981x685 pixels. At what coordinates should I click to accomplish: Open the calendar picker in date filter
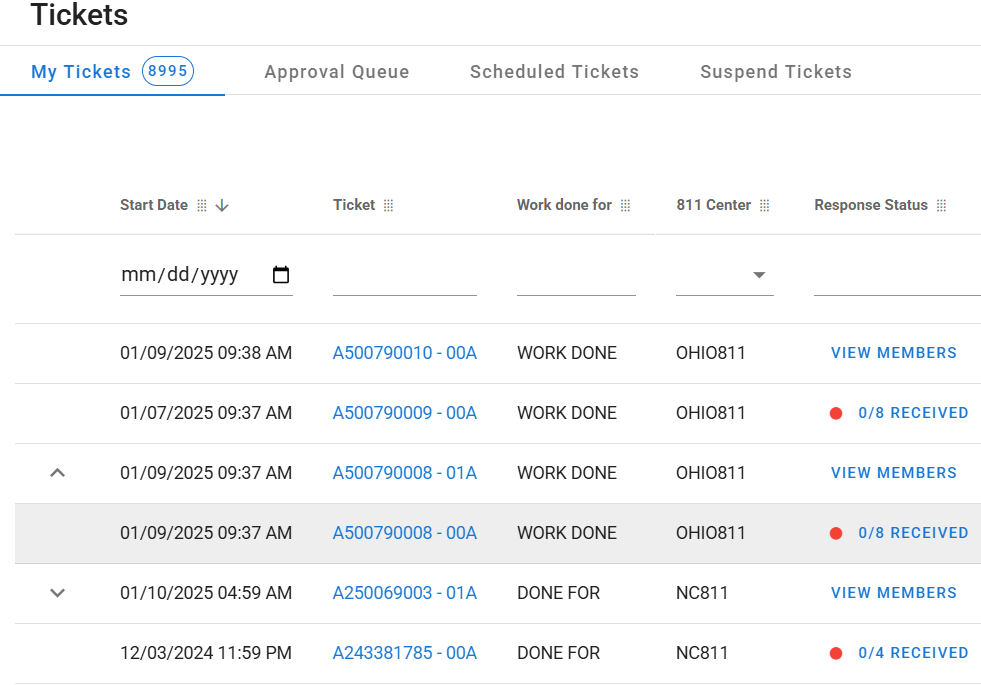click(281, 275)
